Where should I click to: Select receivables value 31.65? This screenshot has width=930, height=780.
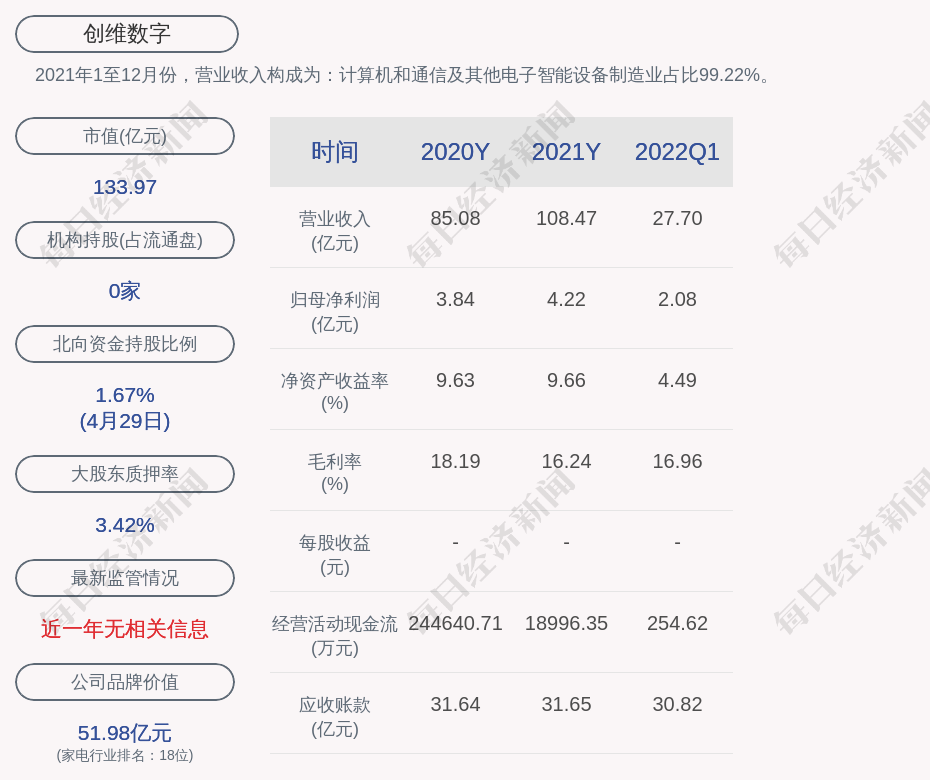[566, 705]
